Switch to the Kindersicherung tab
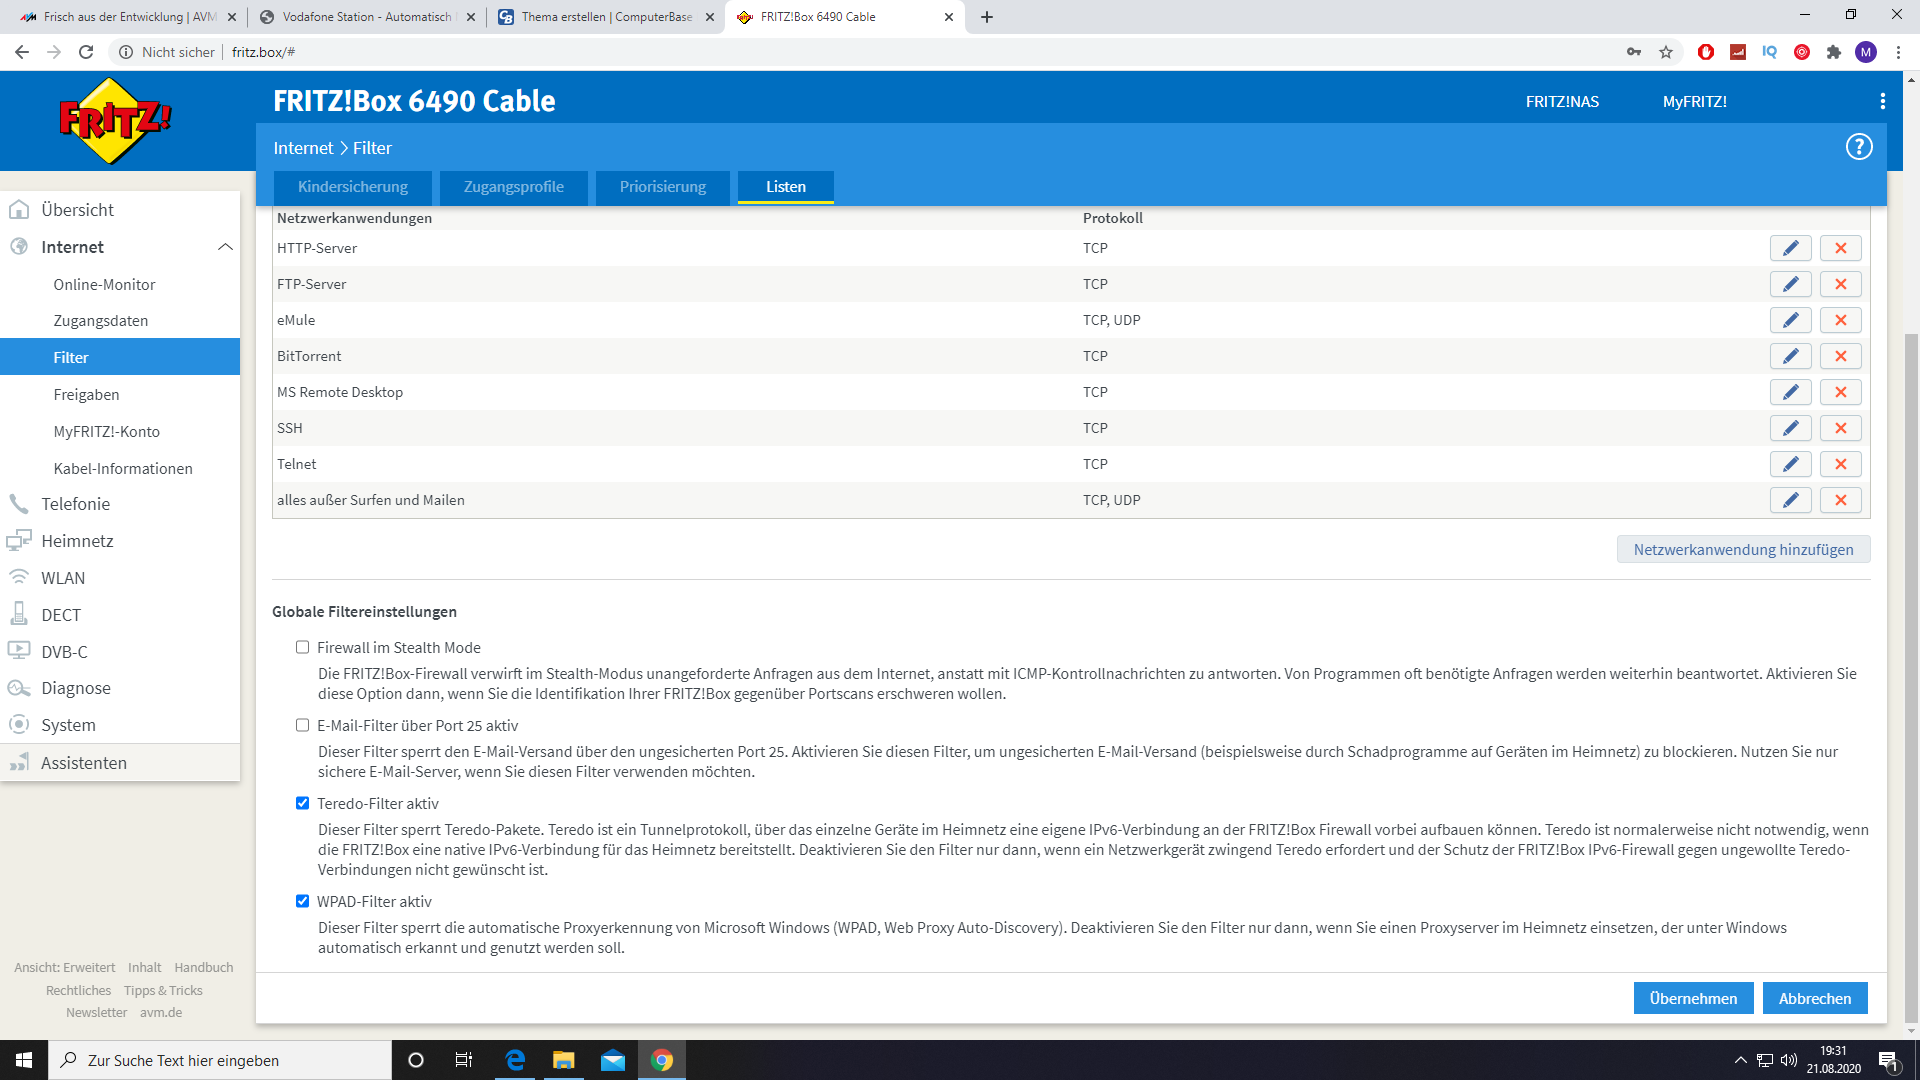The width and height of the screenshot is (1920, 1080). coord(353,187)
